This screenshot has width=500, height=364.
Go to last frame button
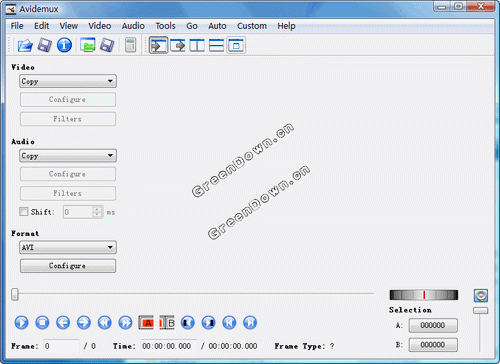click(250, 323)
